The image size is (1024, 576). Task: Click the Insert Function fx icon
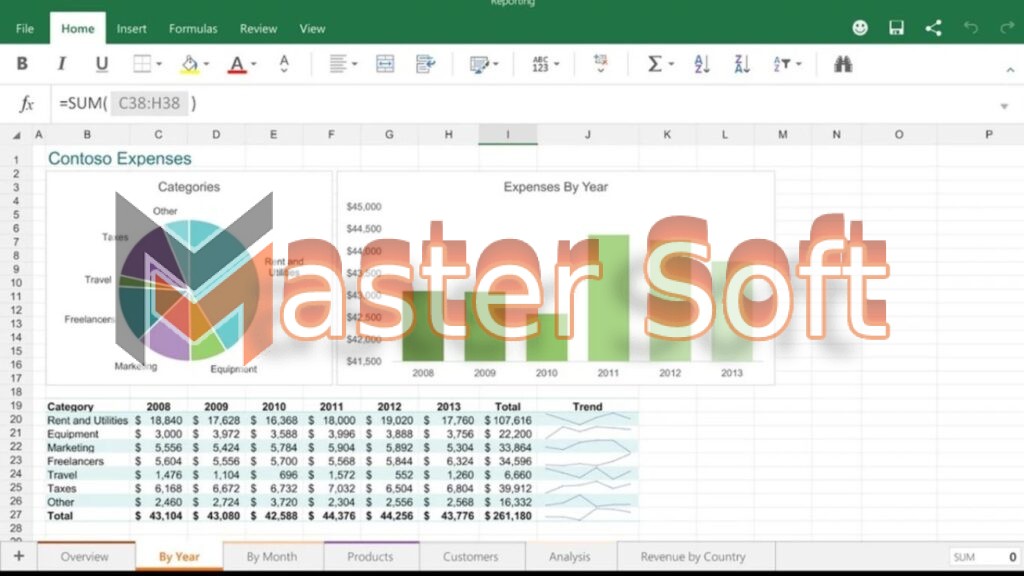tap(25, 103)
